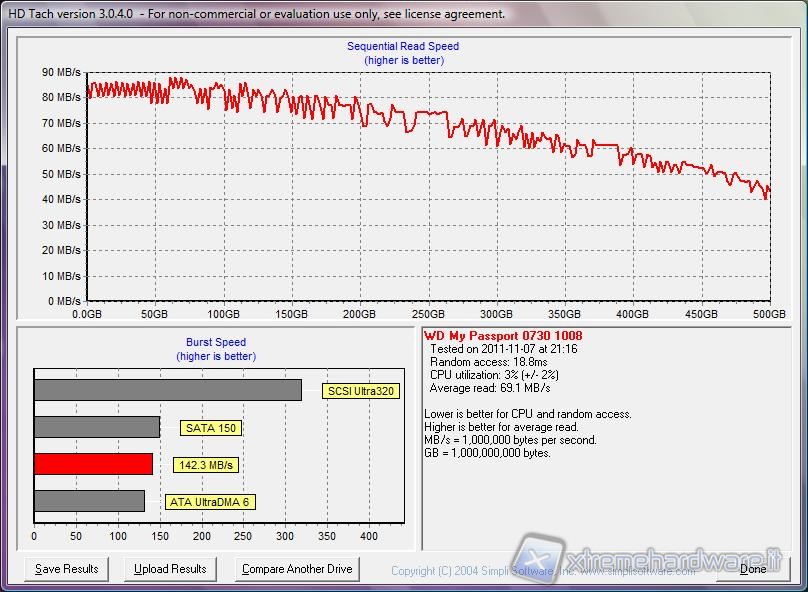
Task: Open Compare Another Drive
Action: (x=297, y=569)
